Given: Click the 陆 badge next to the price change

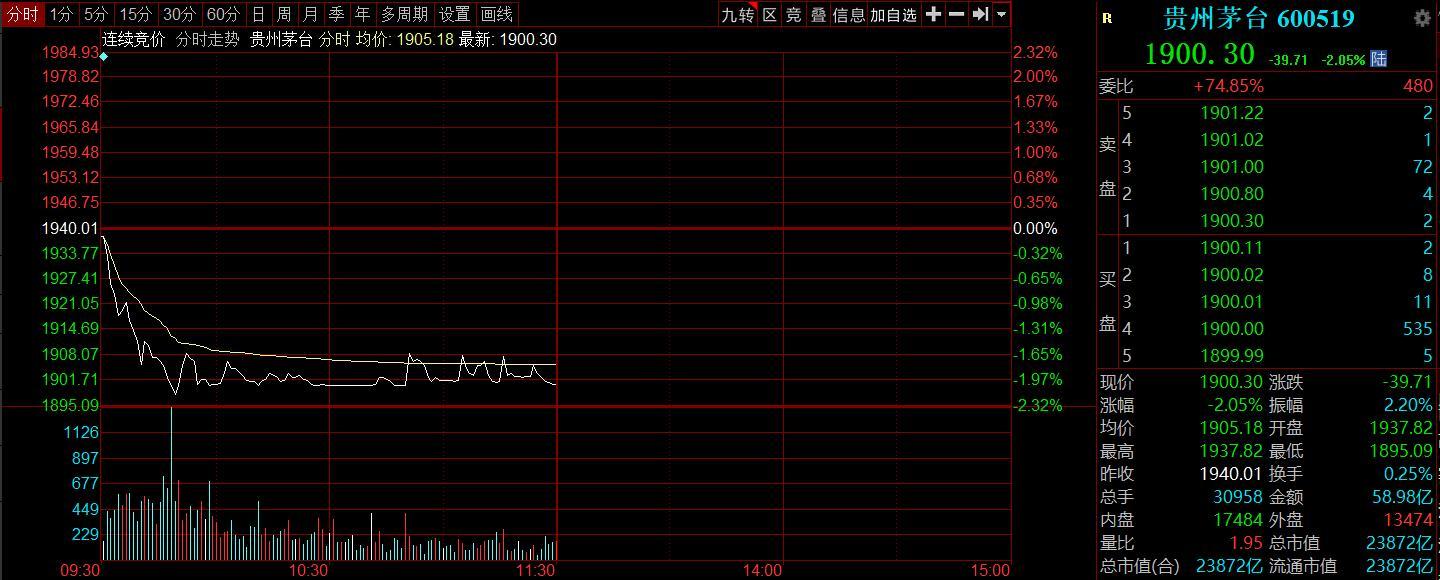Looking at the screenshot, I should coord(1379,59).
